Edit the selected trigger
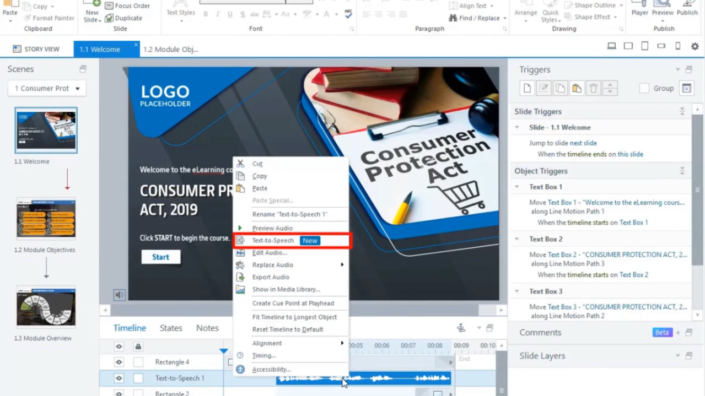The width and height of the screenshot is (705, 396). pos(544,88)
